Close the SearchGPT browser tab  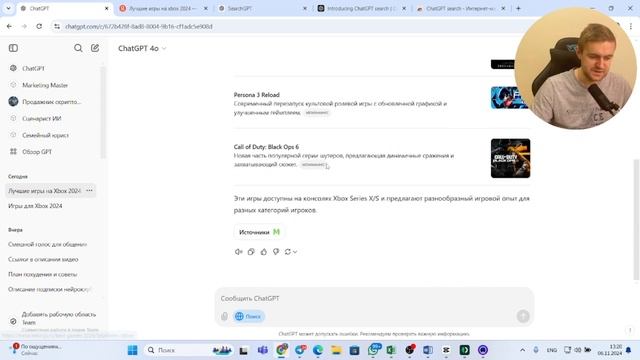tap(304, 8)
